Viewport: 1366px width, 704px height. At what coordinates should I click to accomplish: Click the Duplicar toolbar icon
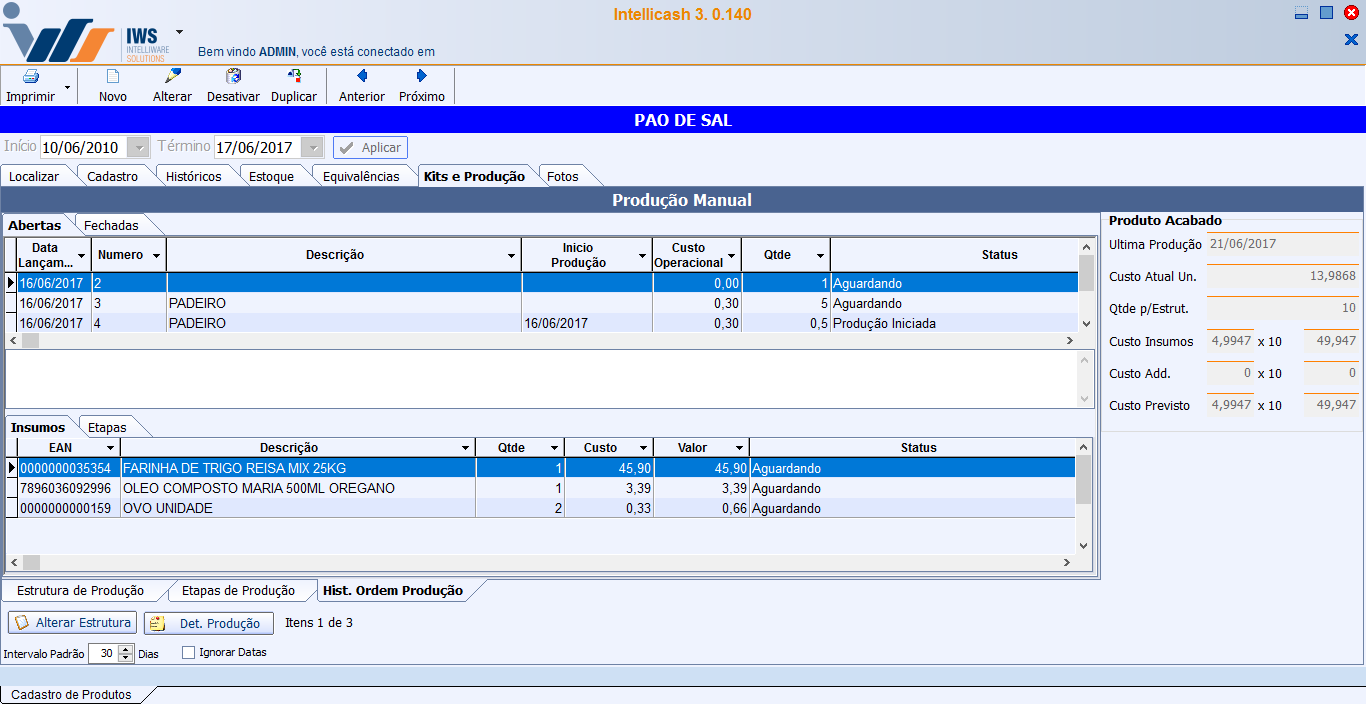point(294,77)
